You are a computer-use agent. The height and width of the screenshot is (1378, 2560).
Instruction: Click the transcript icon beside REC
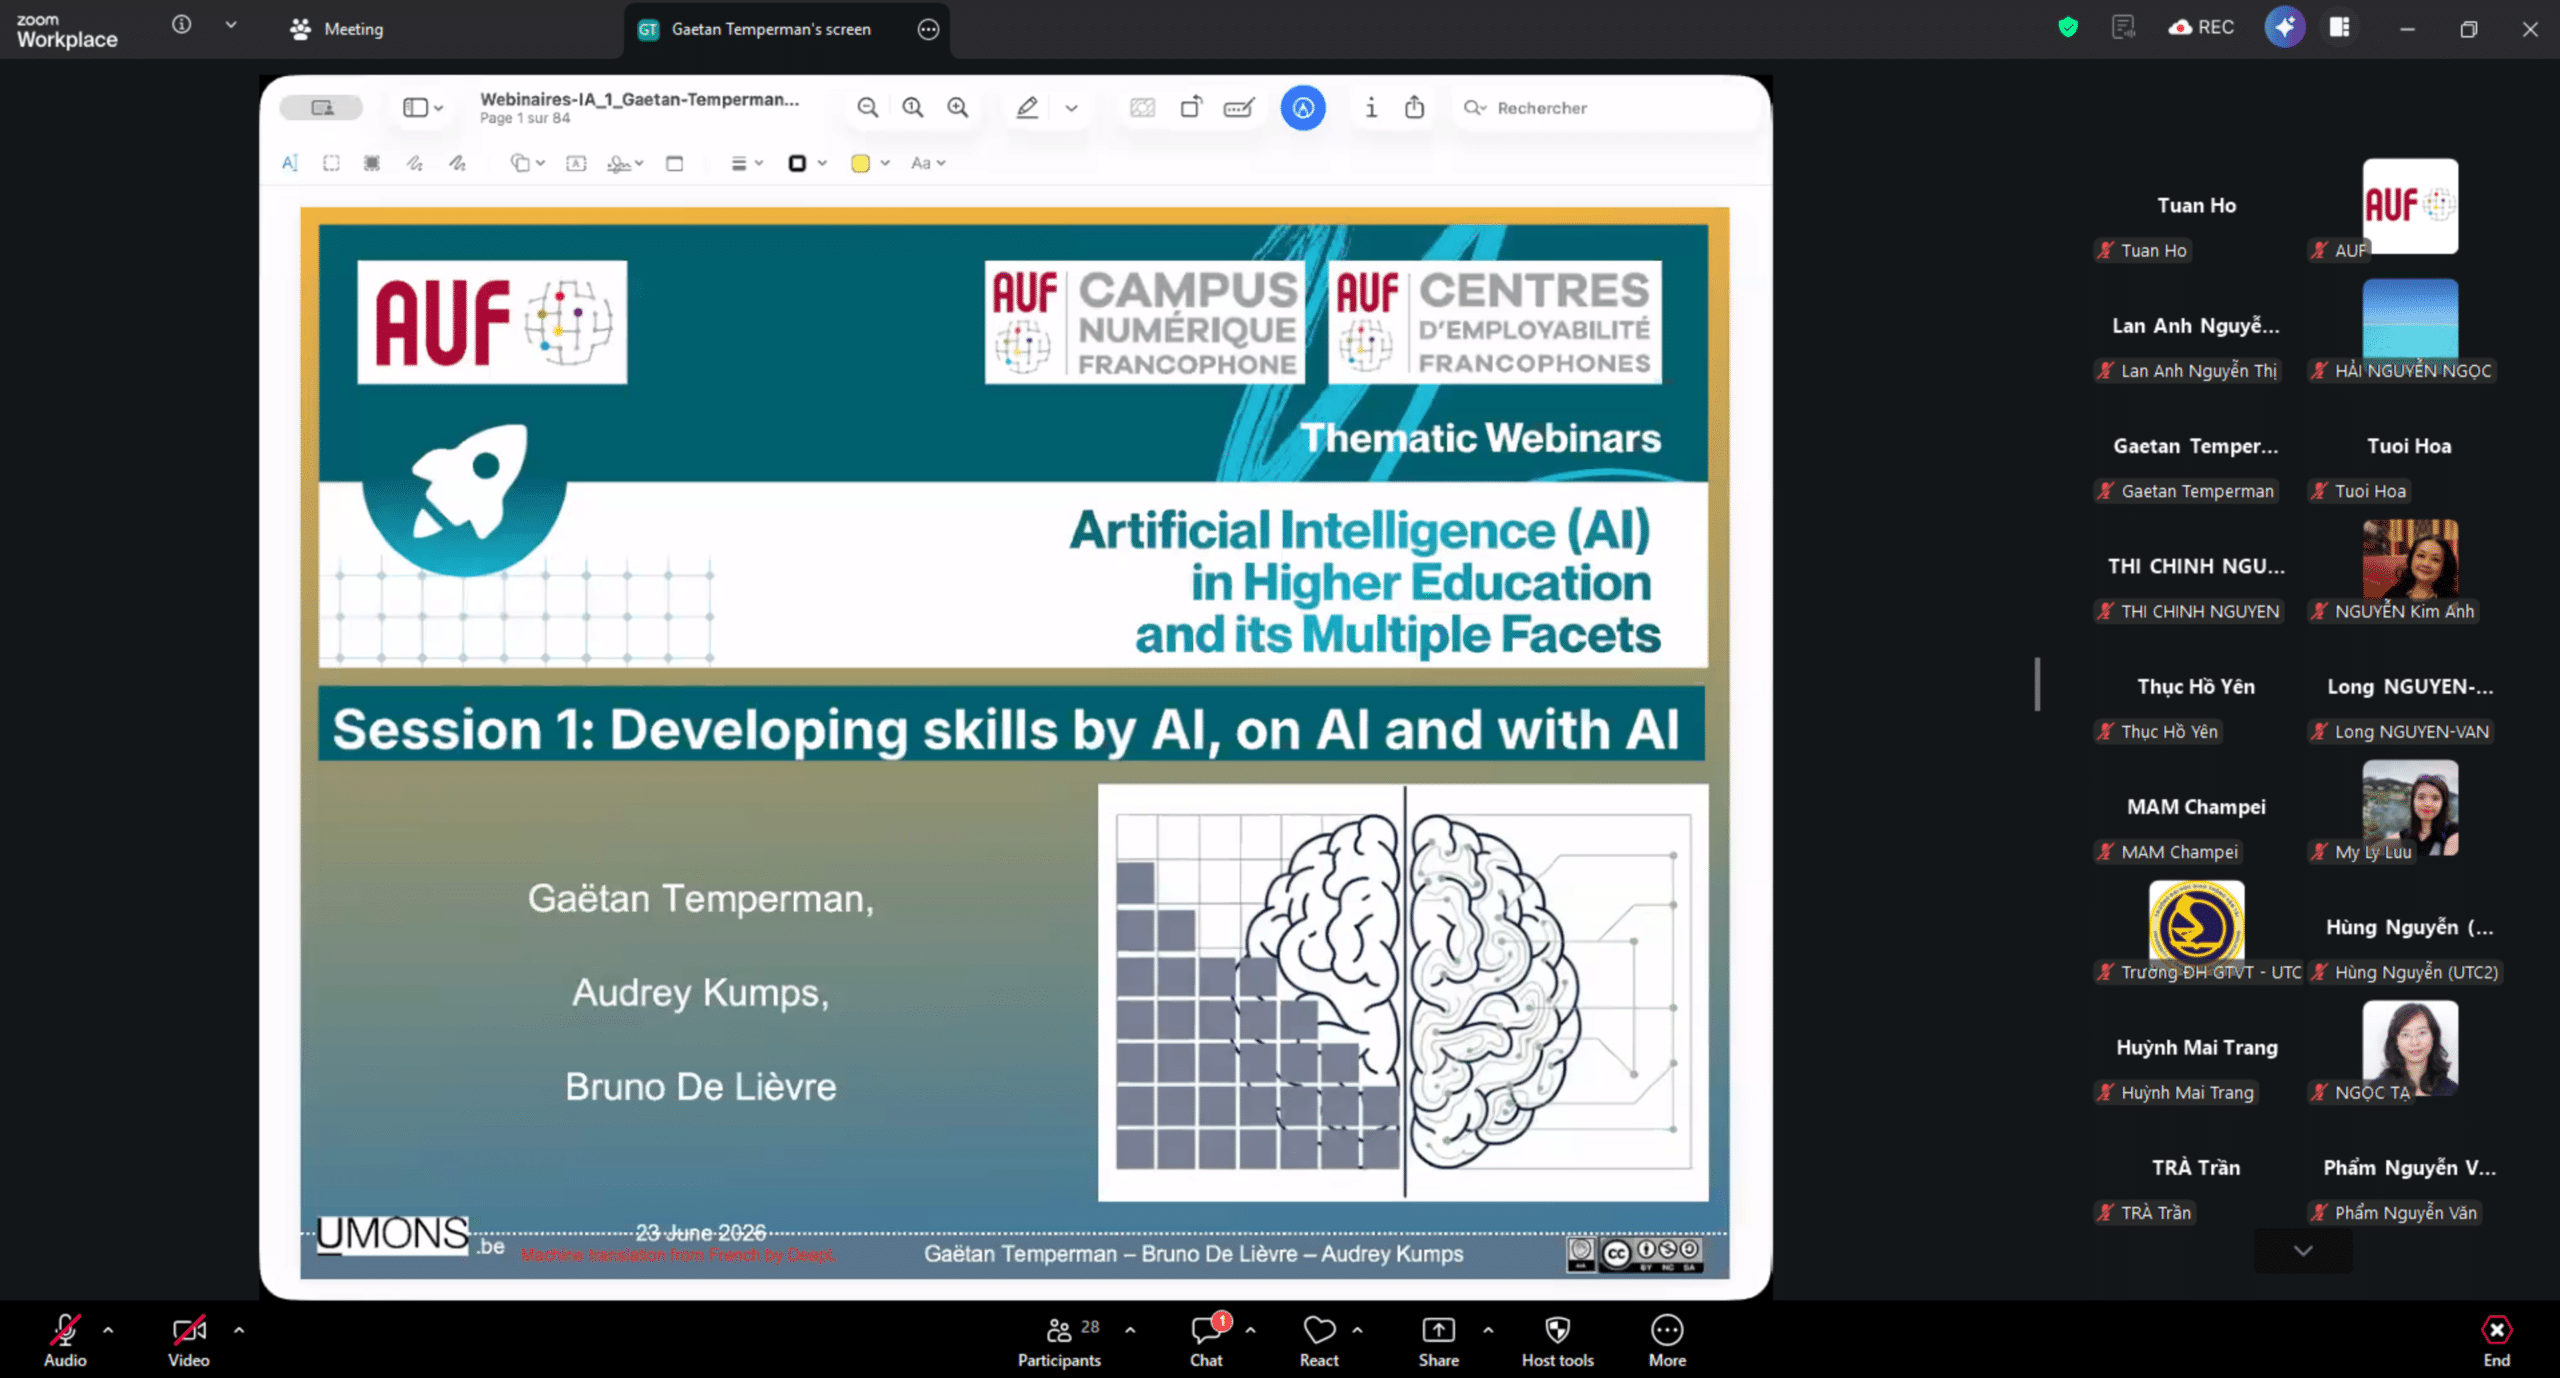coord(2122,27)
